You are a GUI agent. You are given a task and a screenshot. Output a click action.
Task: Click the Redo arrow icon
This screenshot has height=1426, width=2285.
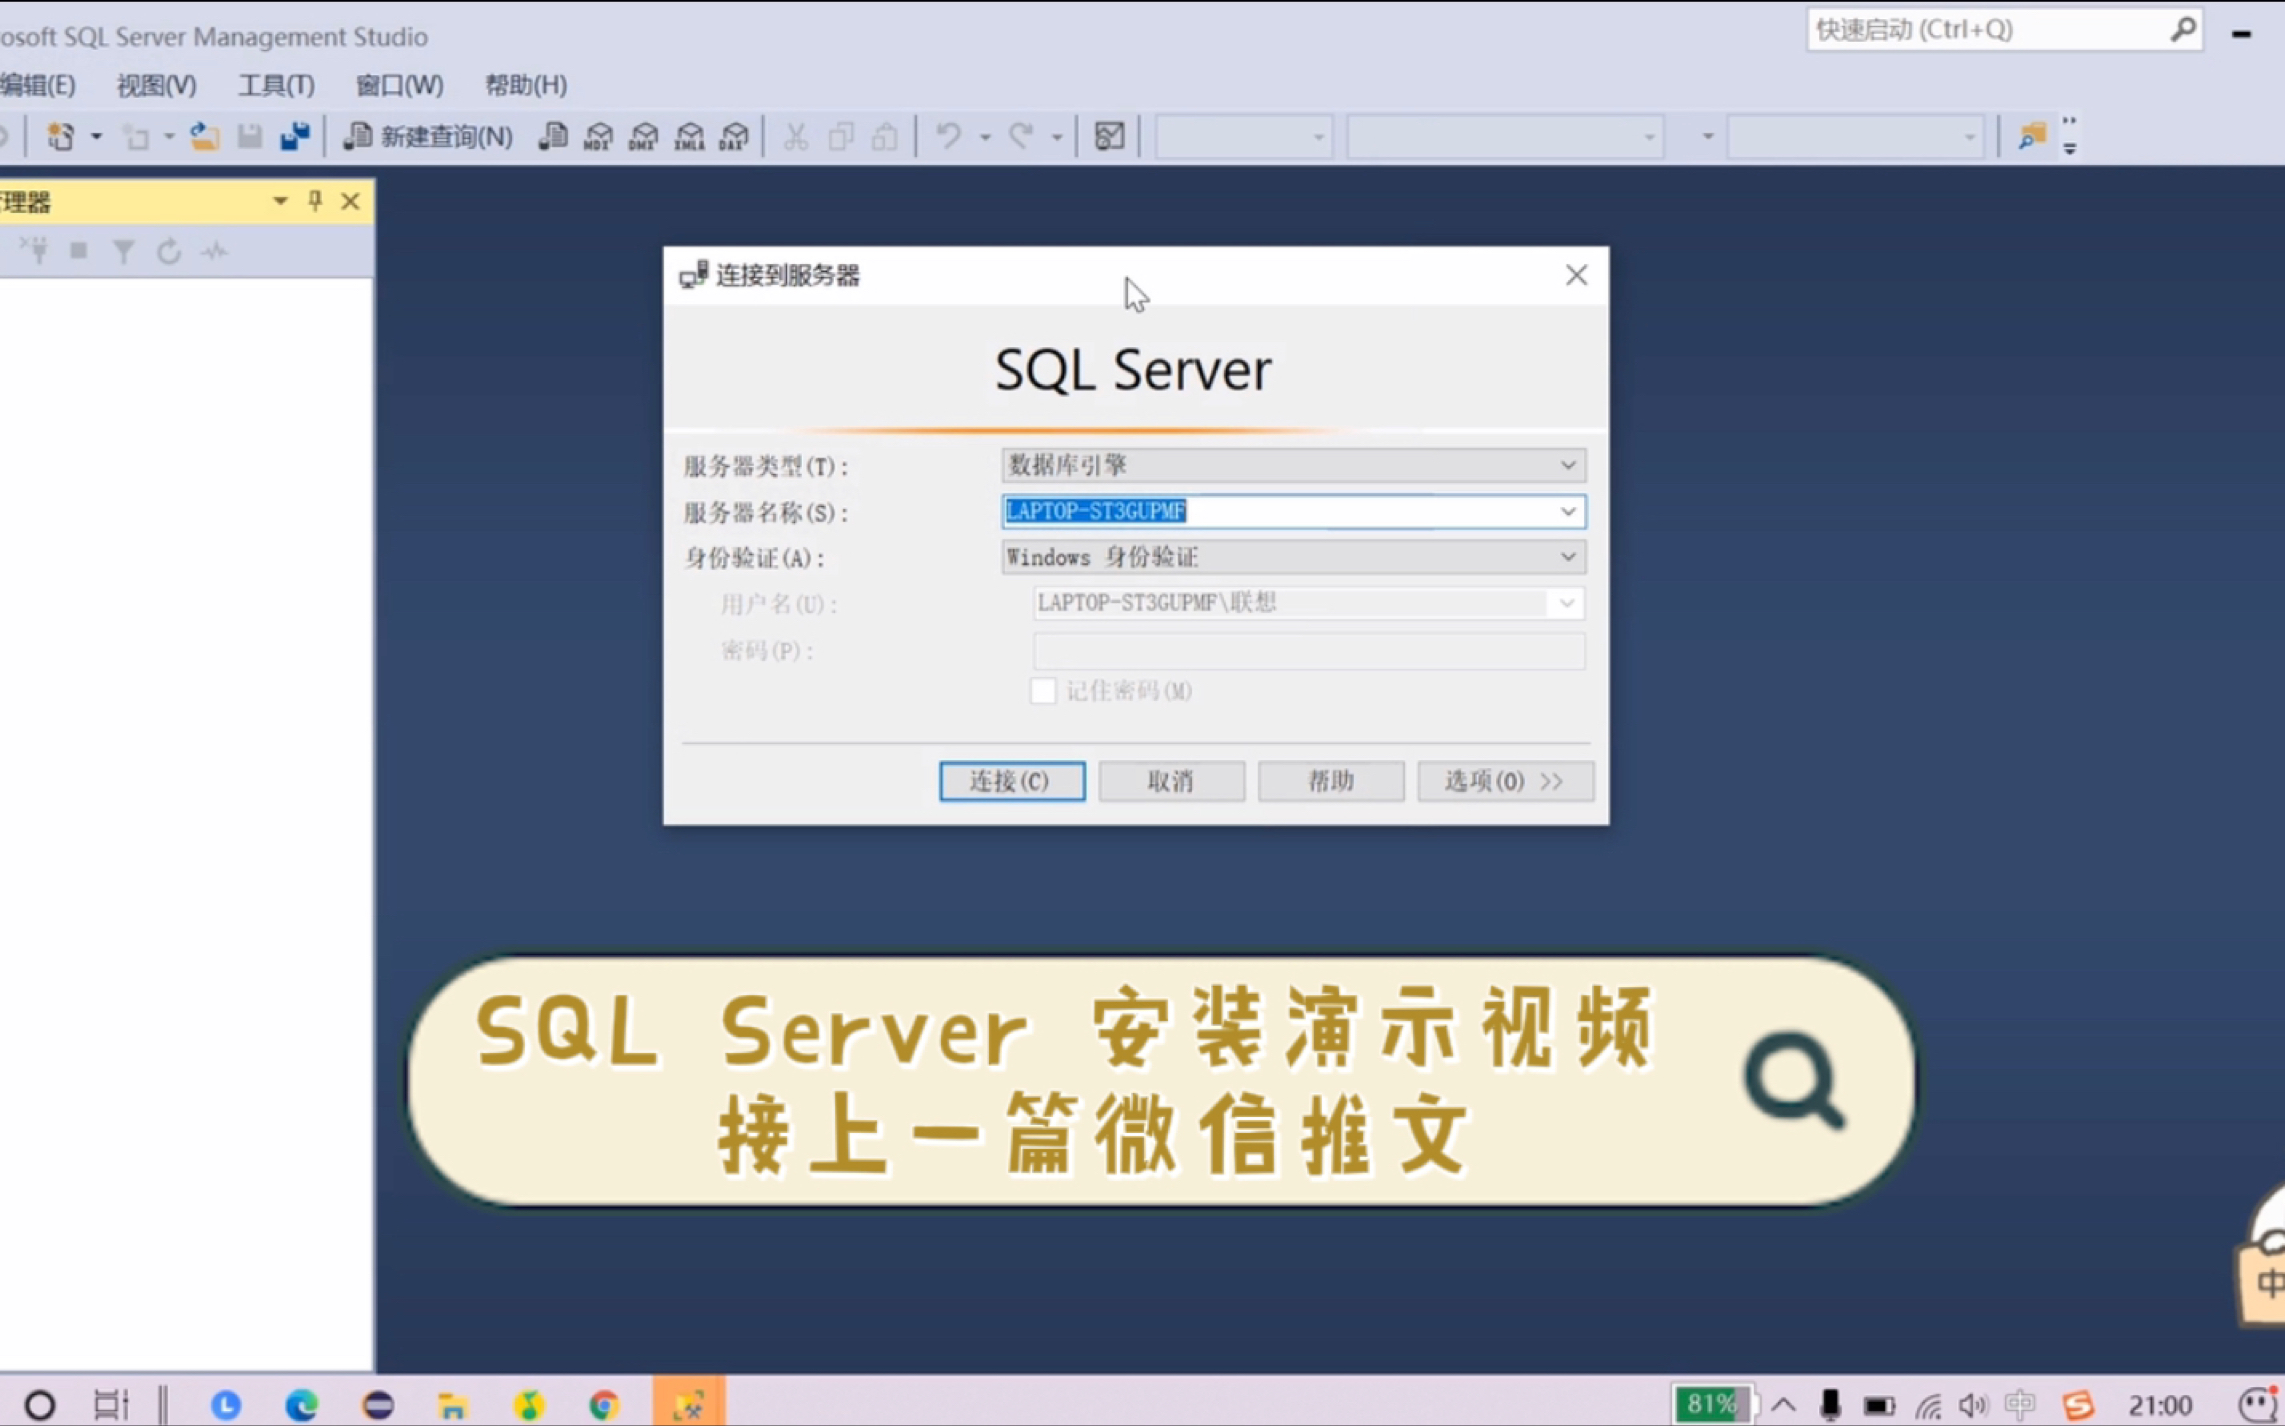click(x=1021, y=135)
